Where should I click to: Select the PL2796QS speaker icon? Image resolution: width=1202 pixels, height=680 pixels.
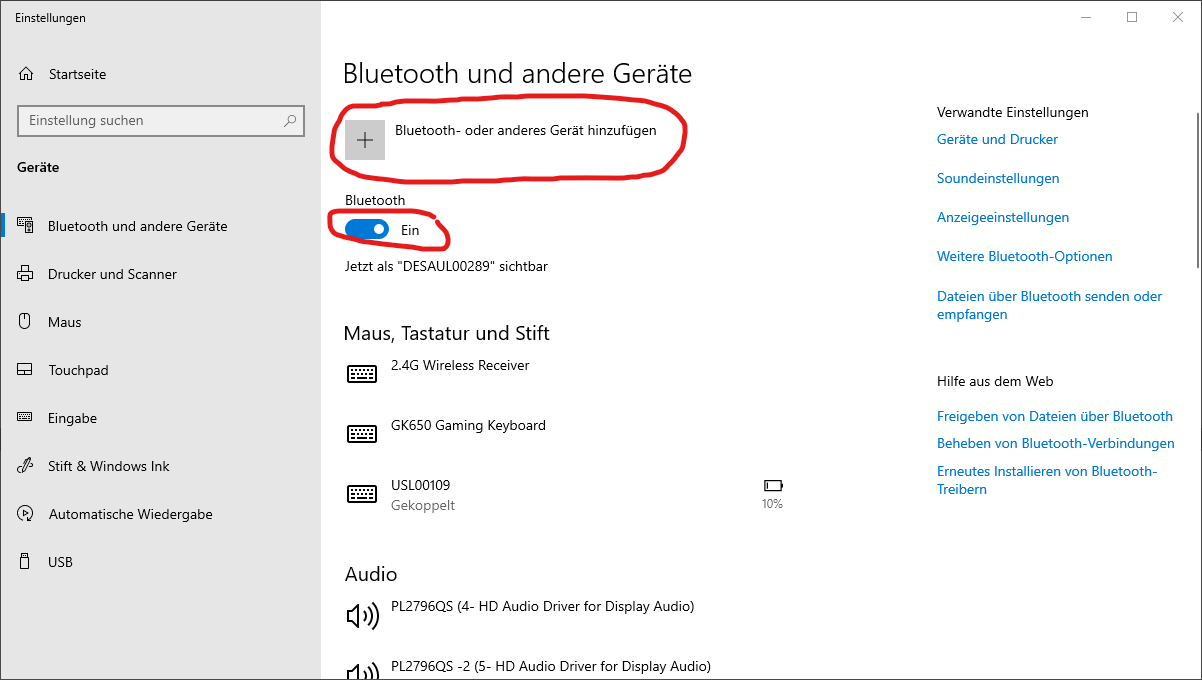pyautogui.click(x=362, y=615)
